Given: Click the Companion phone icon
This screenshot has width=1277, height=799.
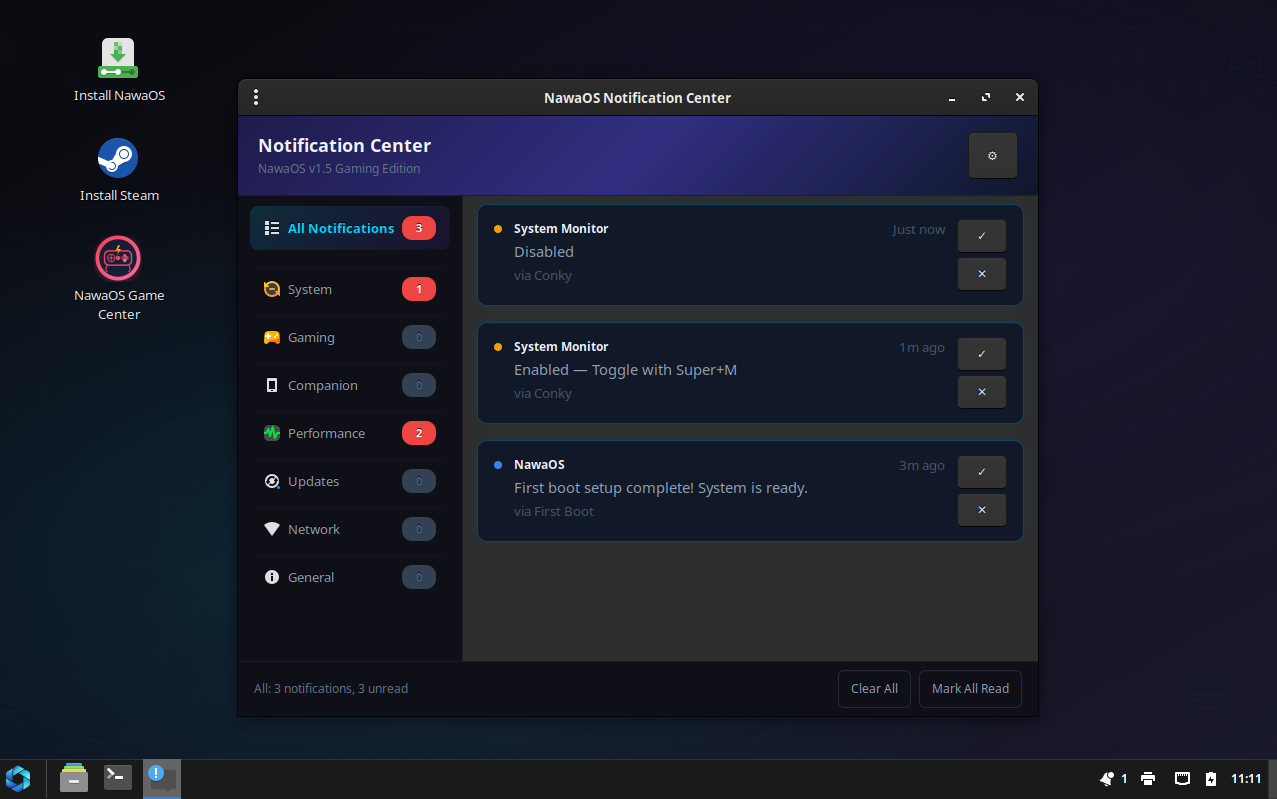Looking at the screenshot, I should click(x=272, y=385).
